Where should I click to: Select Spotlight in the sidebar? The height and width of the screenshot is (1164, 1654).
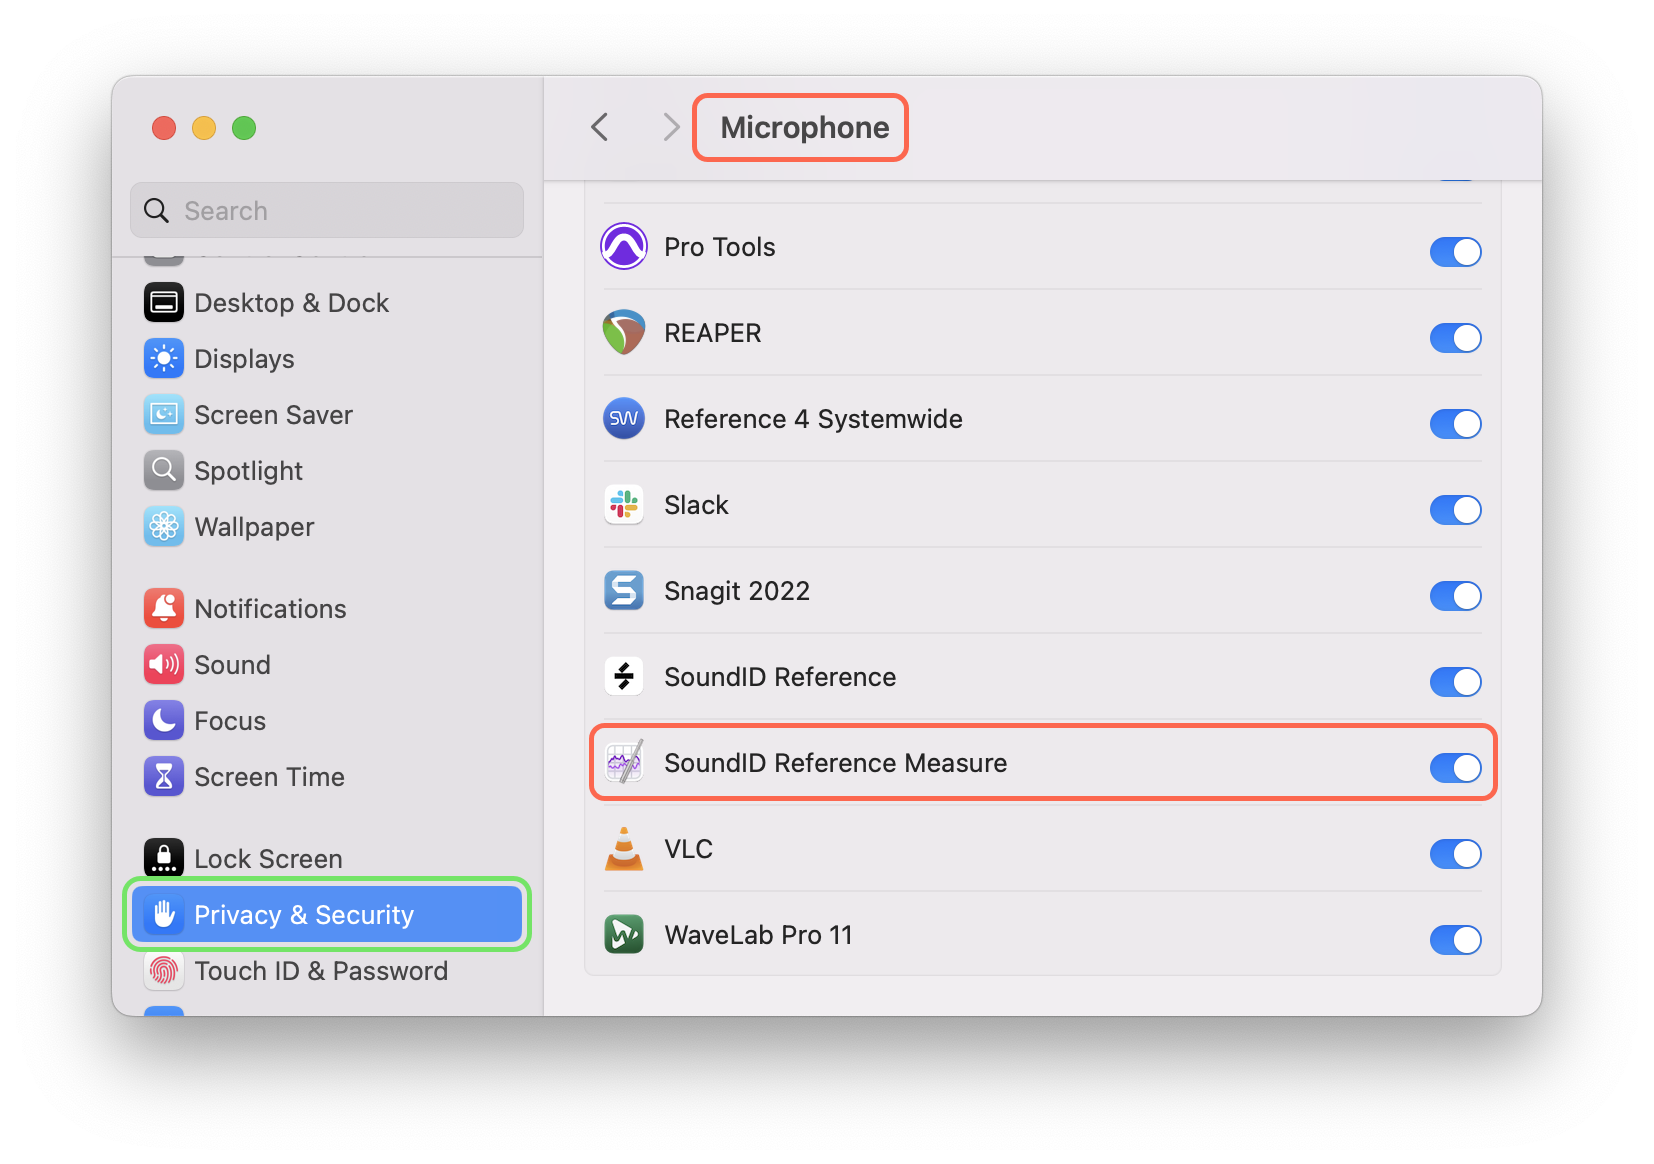(x=327, y=471)
